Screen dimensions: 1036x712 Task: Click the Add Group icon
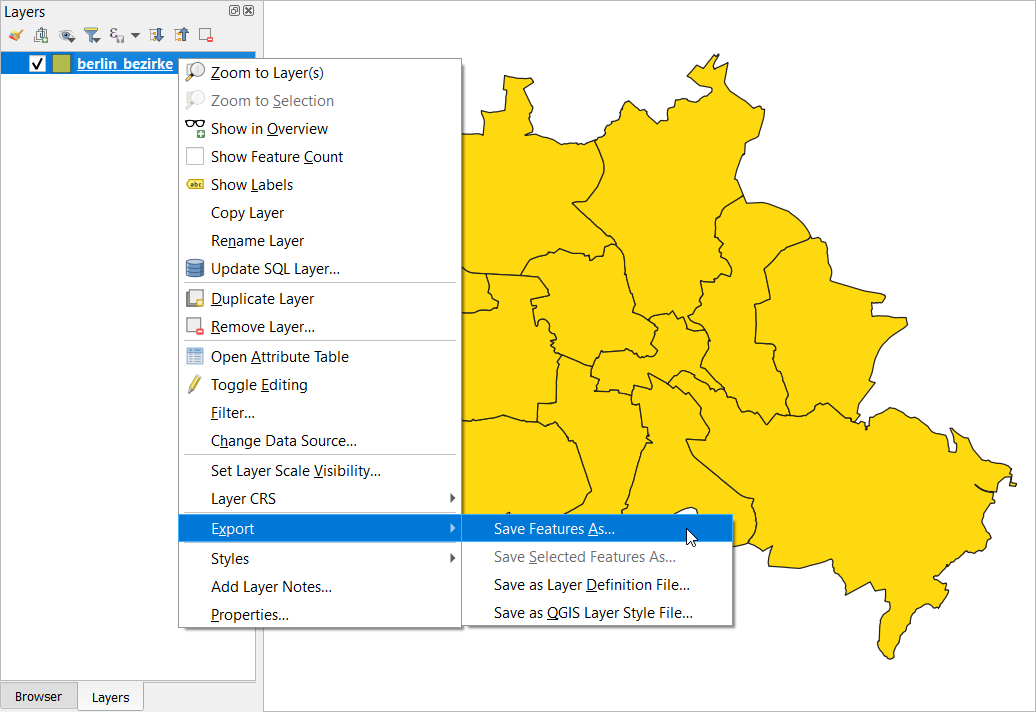(41, 35)
